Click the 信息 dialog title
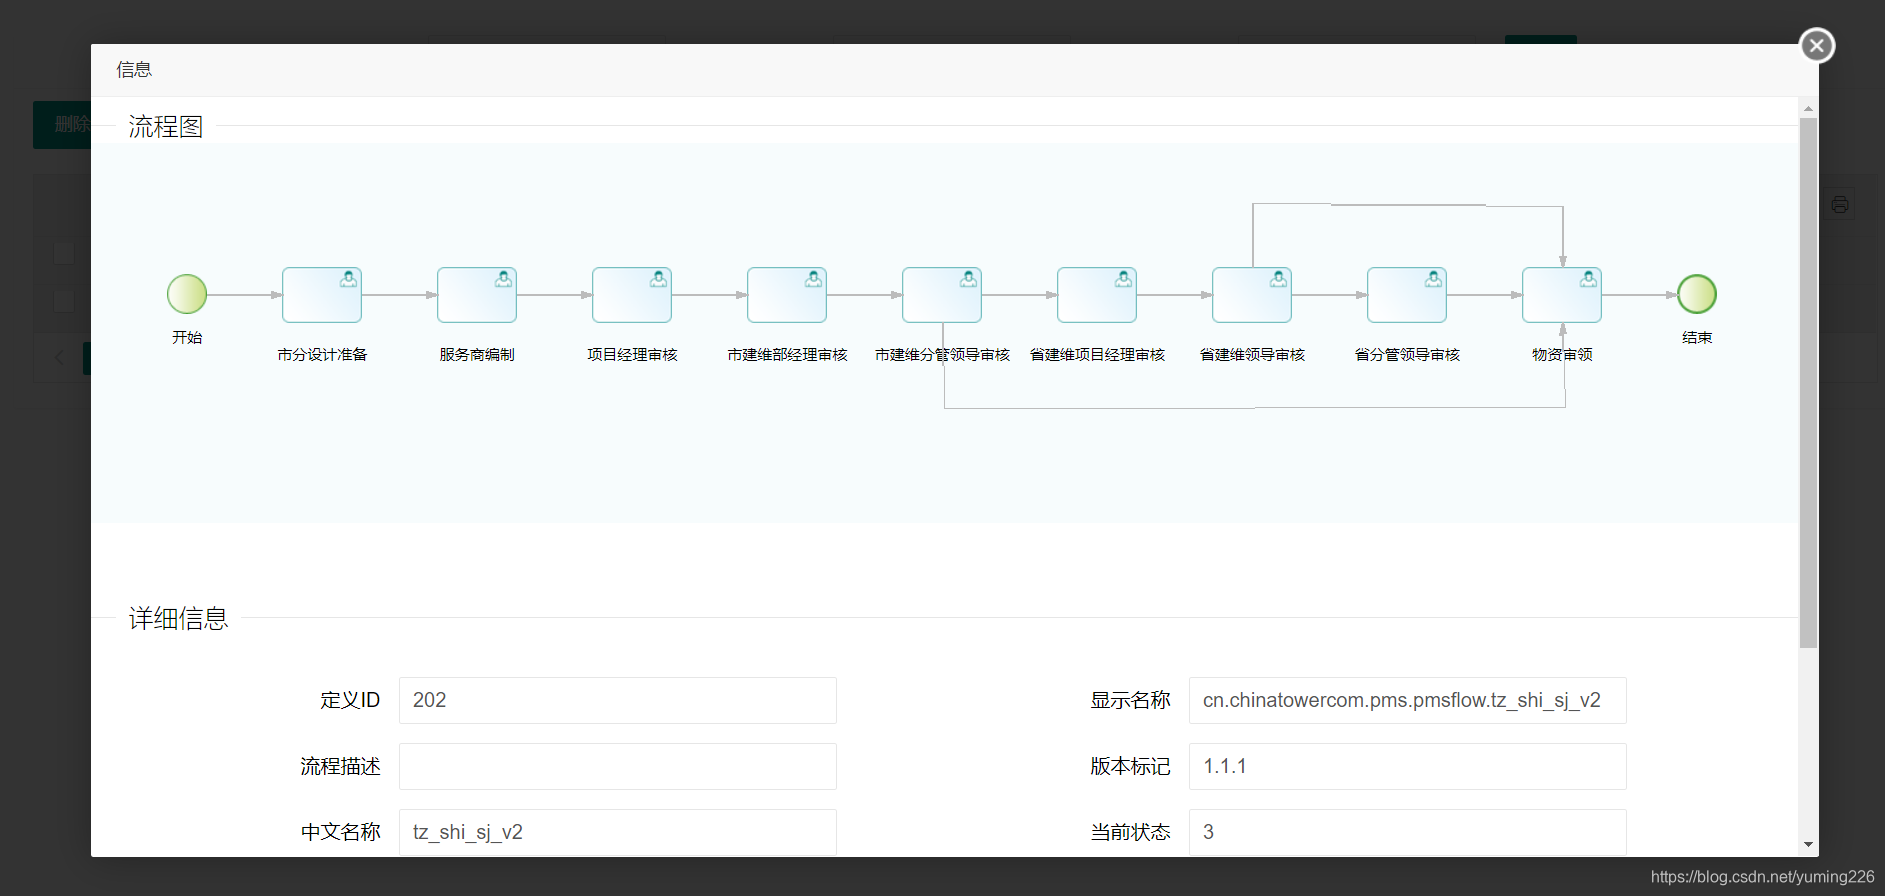Viewport: 1885px width, 896px height. tap(134, 70)
